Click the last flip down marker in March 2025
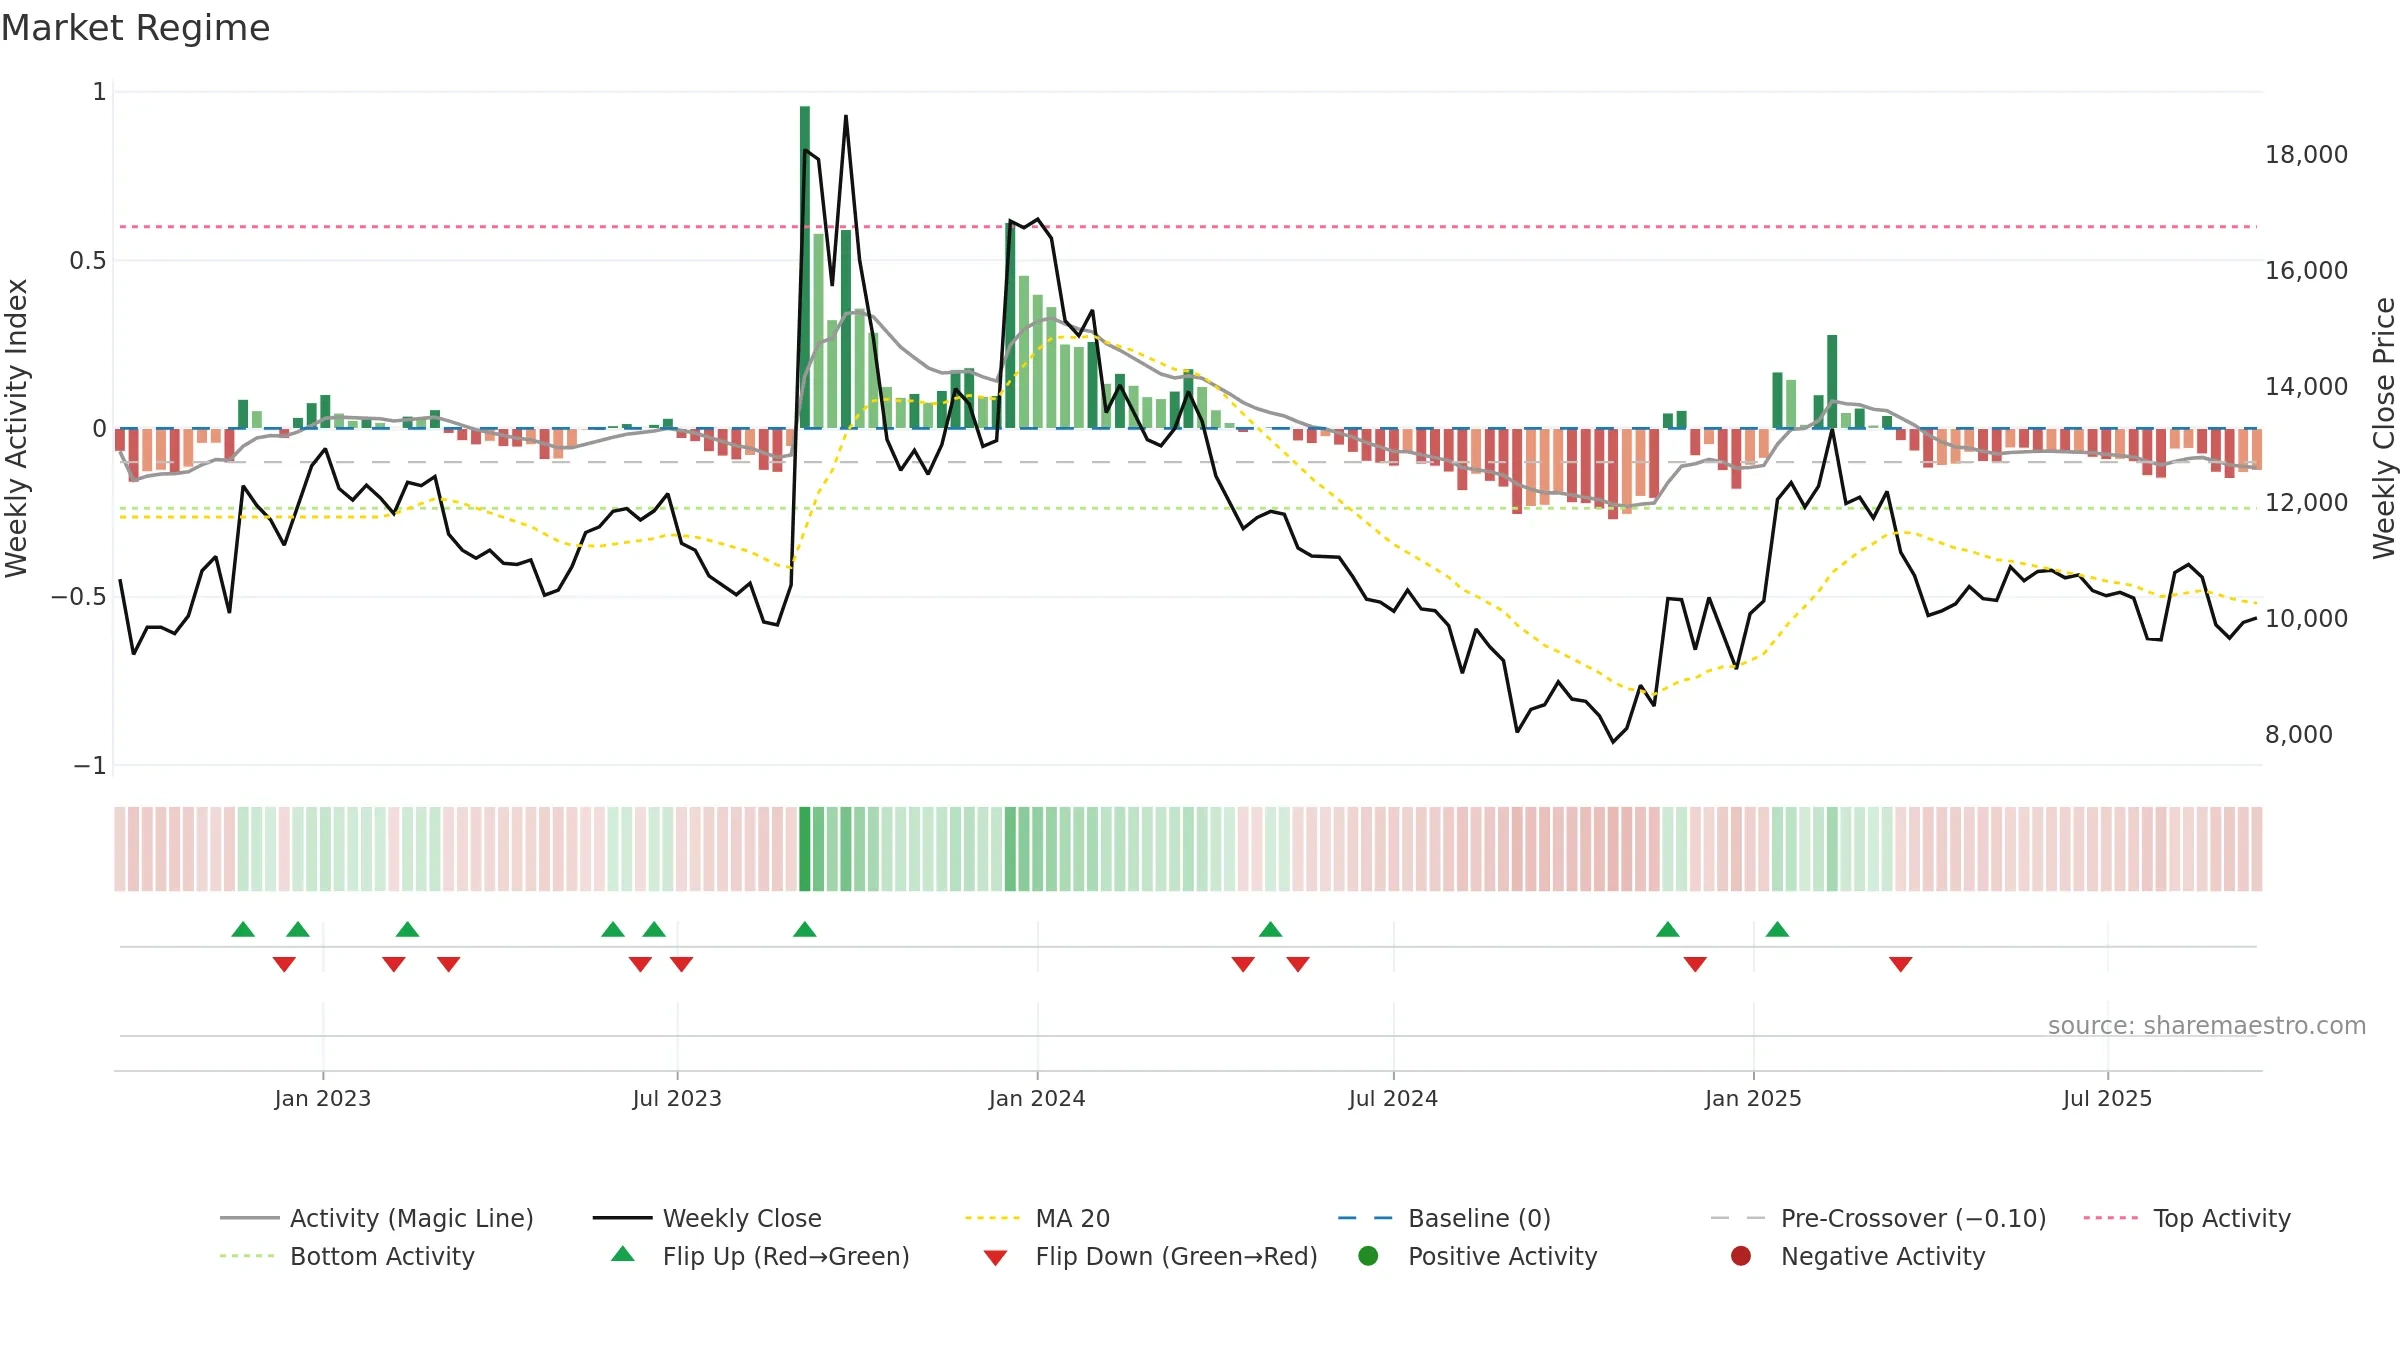This screenshot has width=2400, height=1350. point(1901,964)
